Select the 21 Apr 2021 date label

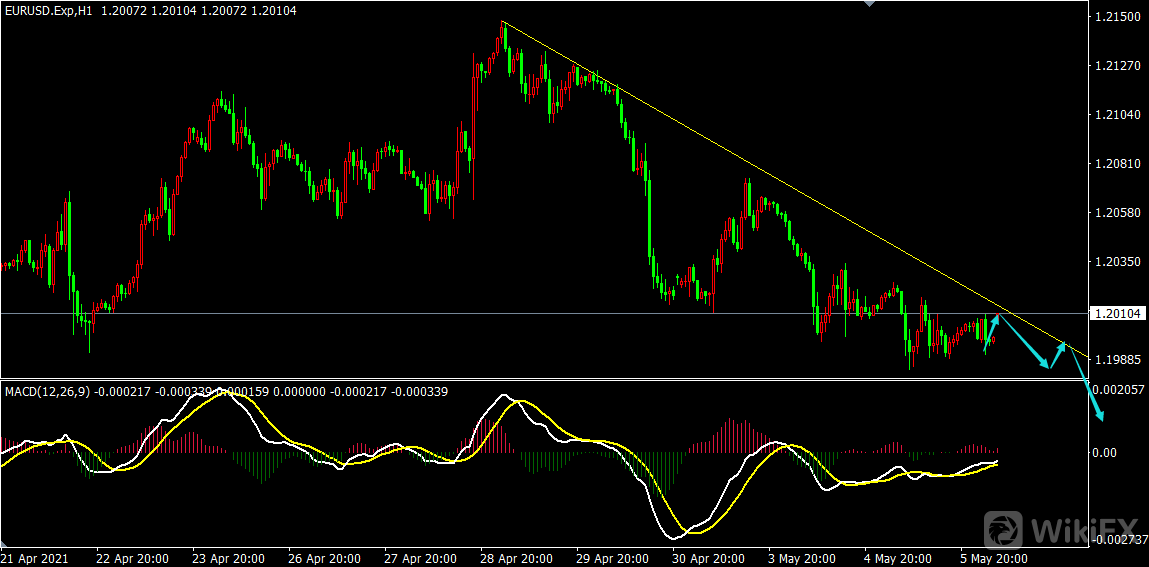point(36,558)
